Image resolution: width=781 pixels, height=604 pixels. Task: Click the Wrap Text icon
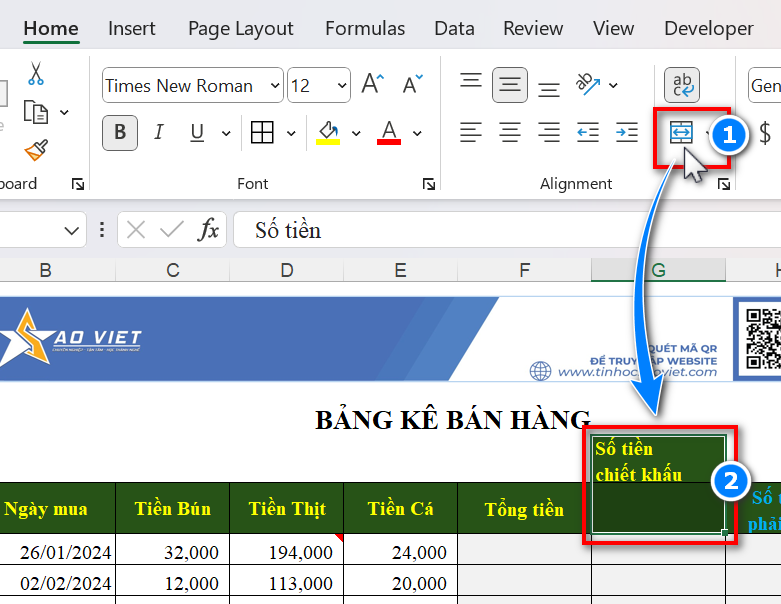click(682, 85)
